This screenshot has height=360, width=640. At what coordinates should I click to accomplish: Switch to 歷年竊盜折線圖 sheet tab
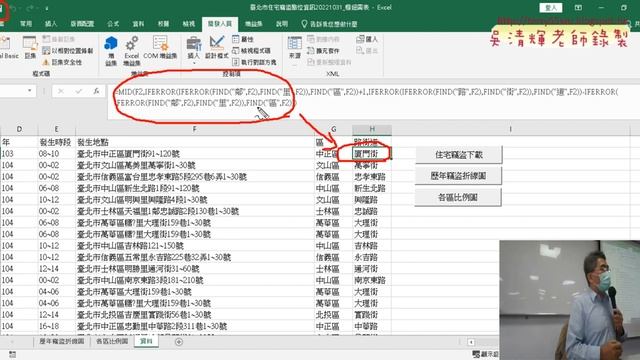(x=62, y=341)
